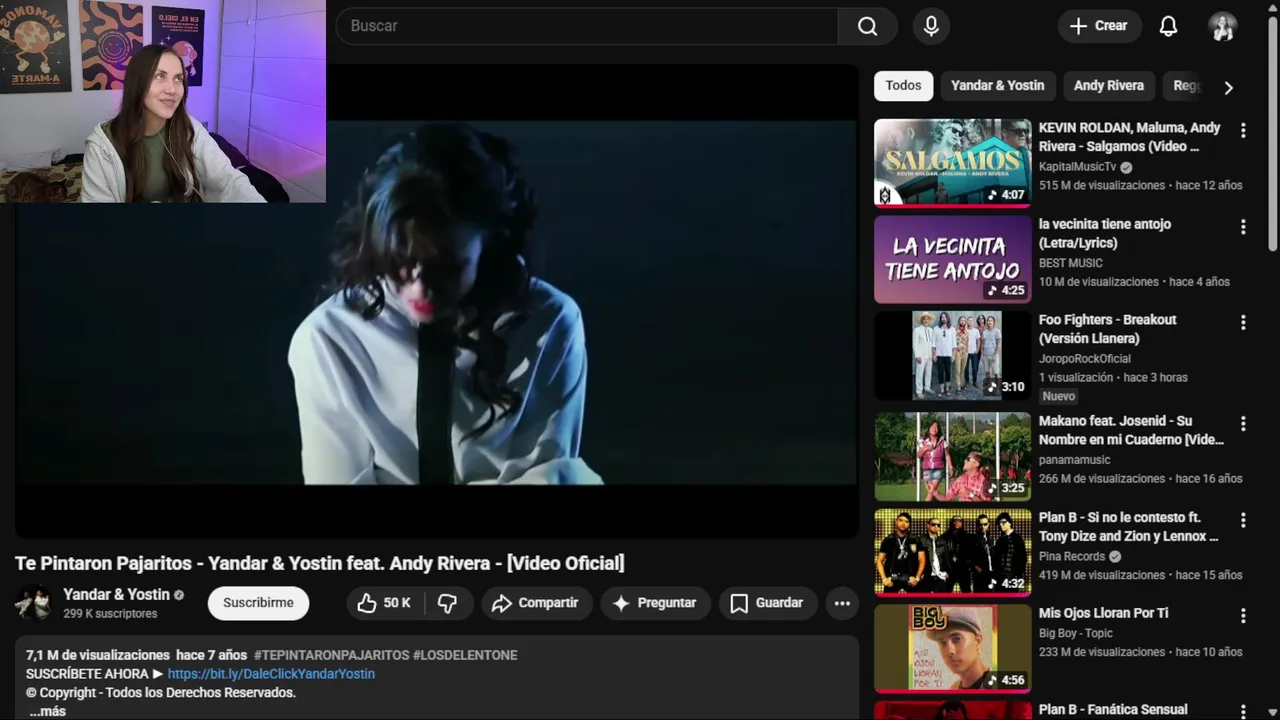Click the 7,1 M de visualizaciones text
The height and width of the screenshot is (720, 1280).
[98, 655]
